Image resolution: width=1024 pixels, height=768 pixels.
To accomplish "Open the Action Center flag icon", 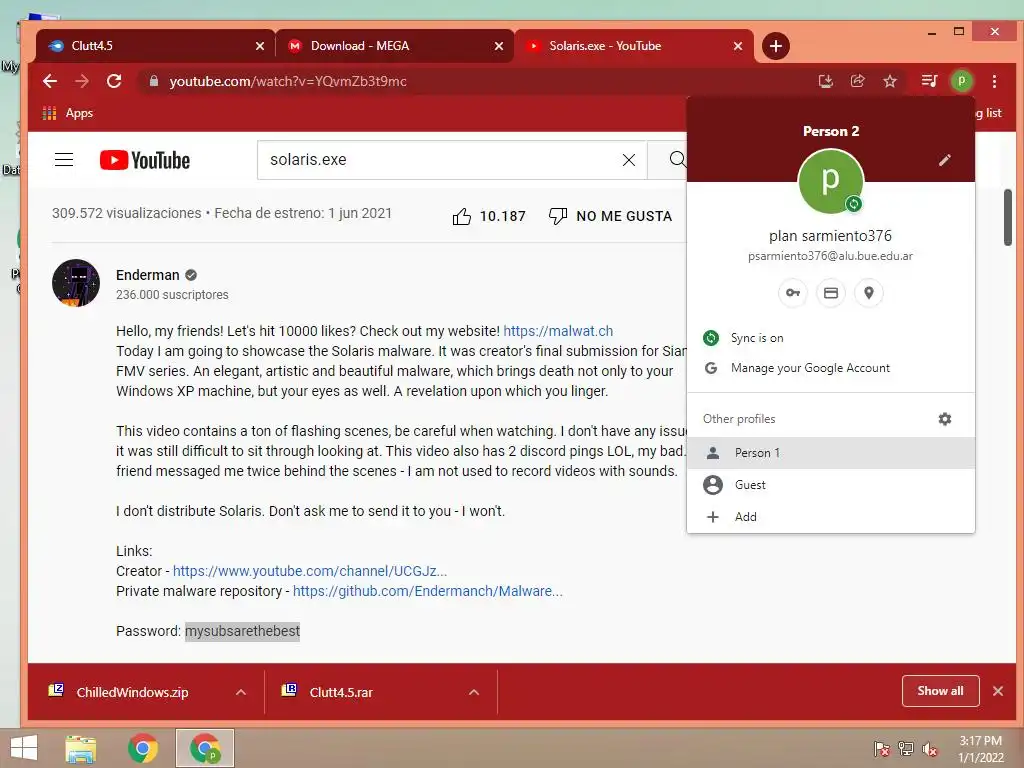I will 882,749.
